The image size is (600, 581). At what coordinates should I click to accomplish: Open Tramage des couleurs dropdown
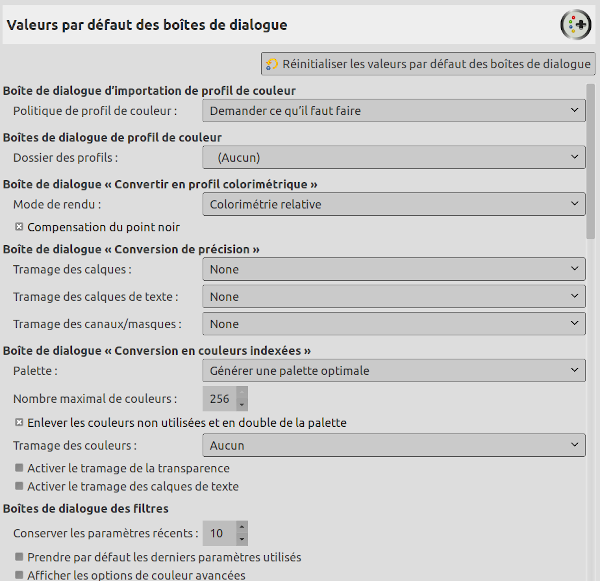[394, 445]
